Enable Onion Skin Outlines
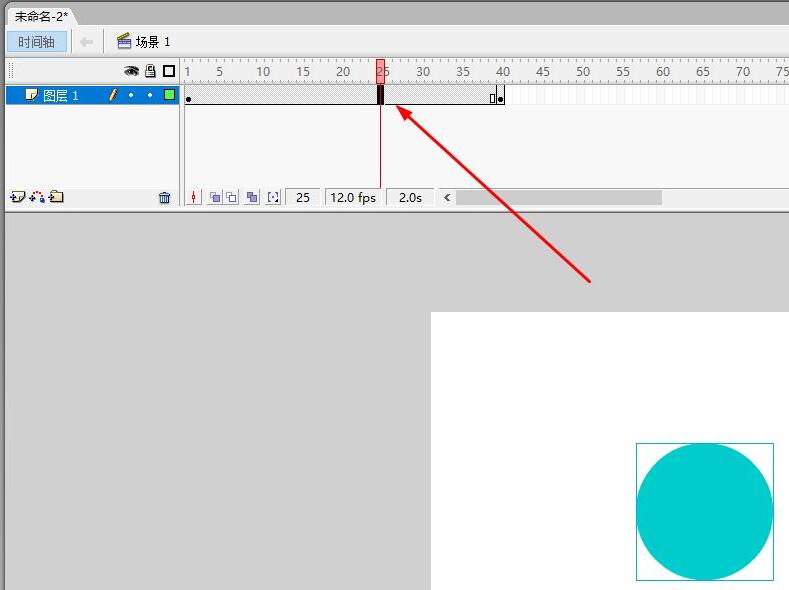The image size is (789, 590). tap(231, 197)
